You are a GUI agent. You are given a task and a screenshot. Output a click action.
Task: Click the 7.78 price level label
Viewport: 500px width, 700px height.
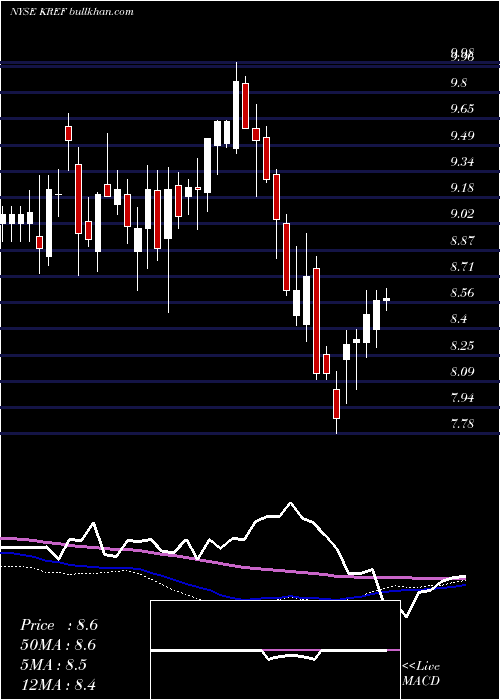(462, 423)
